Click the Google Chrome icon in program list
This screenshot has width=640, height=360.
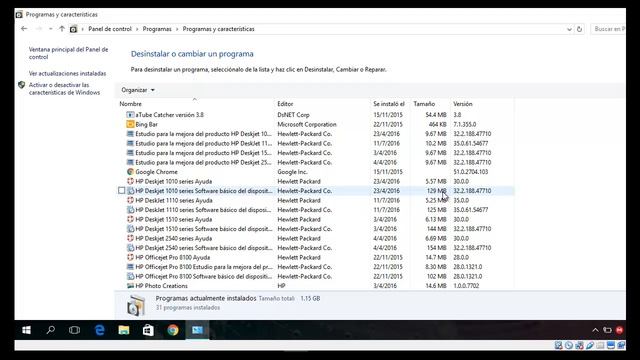tap(130, 172)
